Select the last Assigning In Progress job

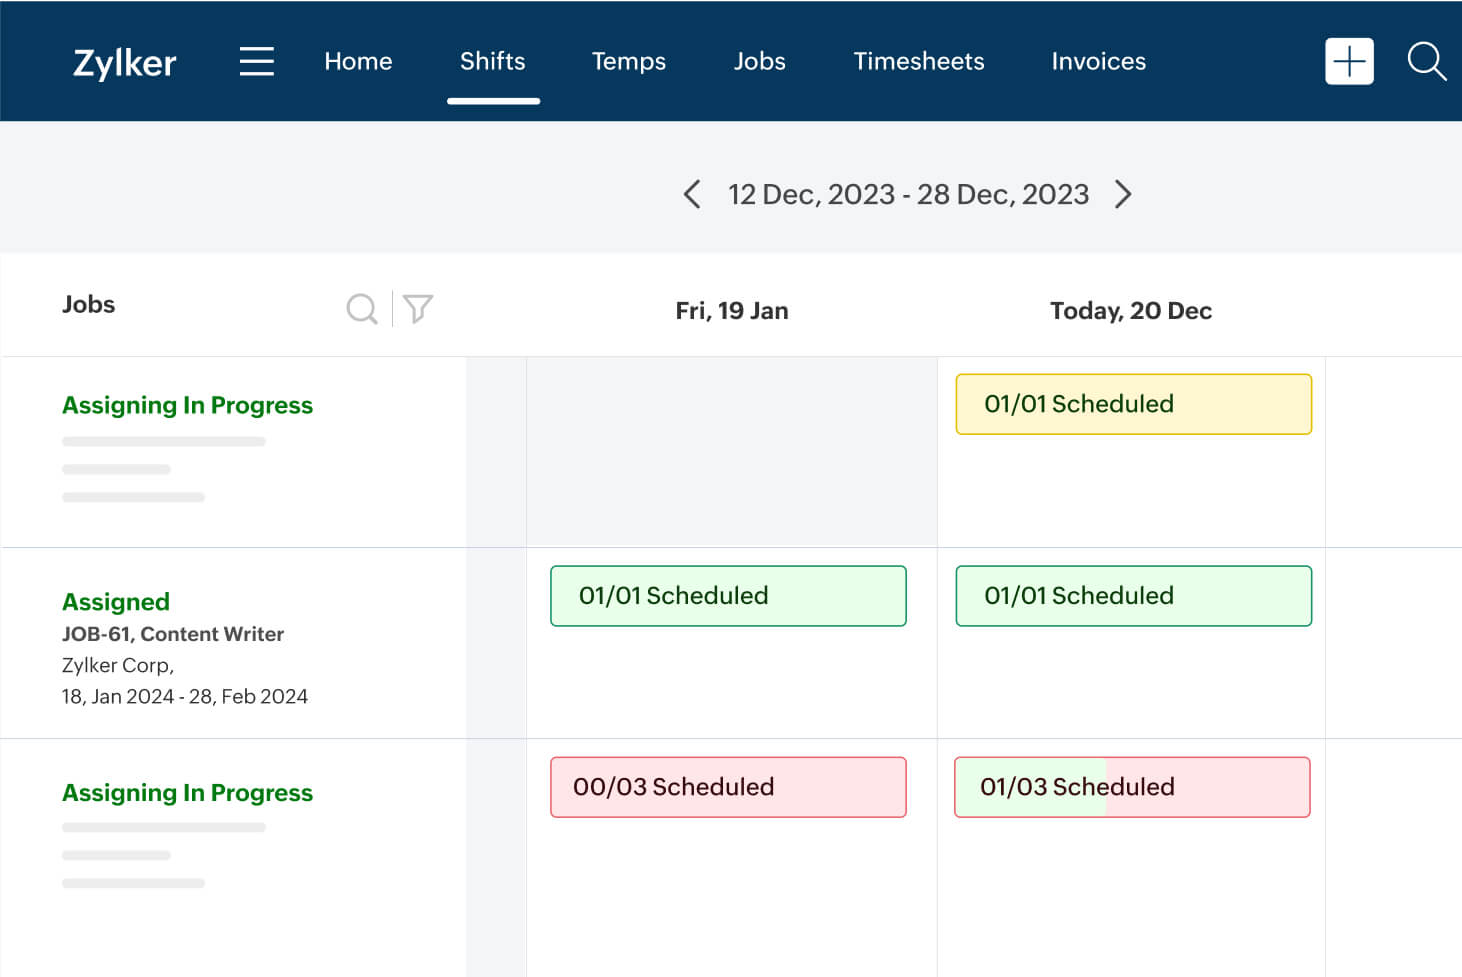click(x=187, y=793)
